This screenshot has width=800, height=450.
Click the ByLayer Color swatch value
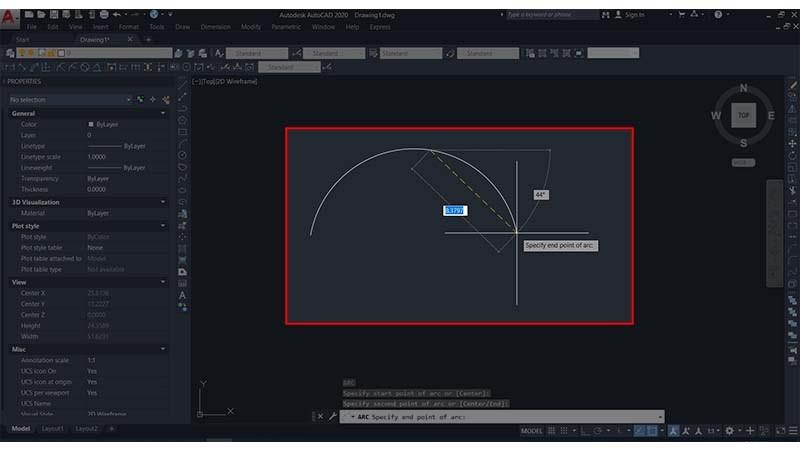103,124
